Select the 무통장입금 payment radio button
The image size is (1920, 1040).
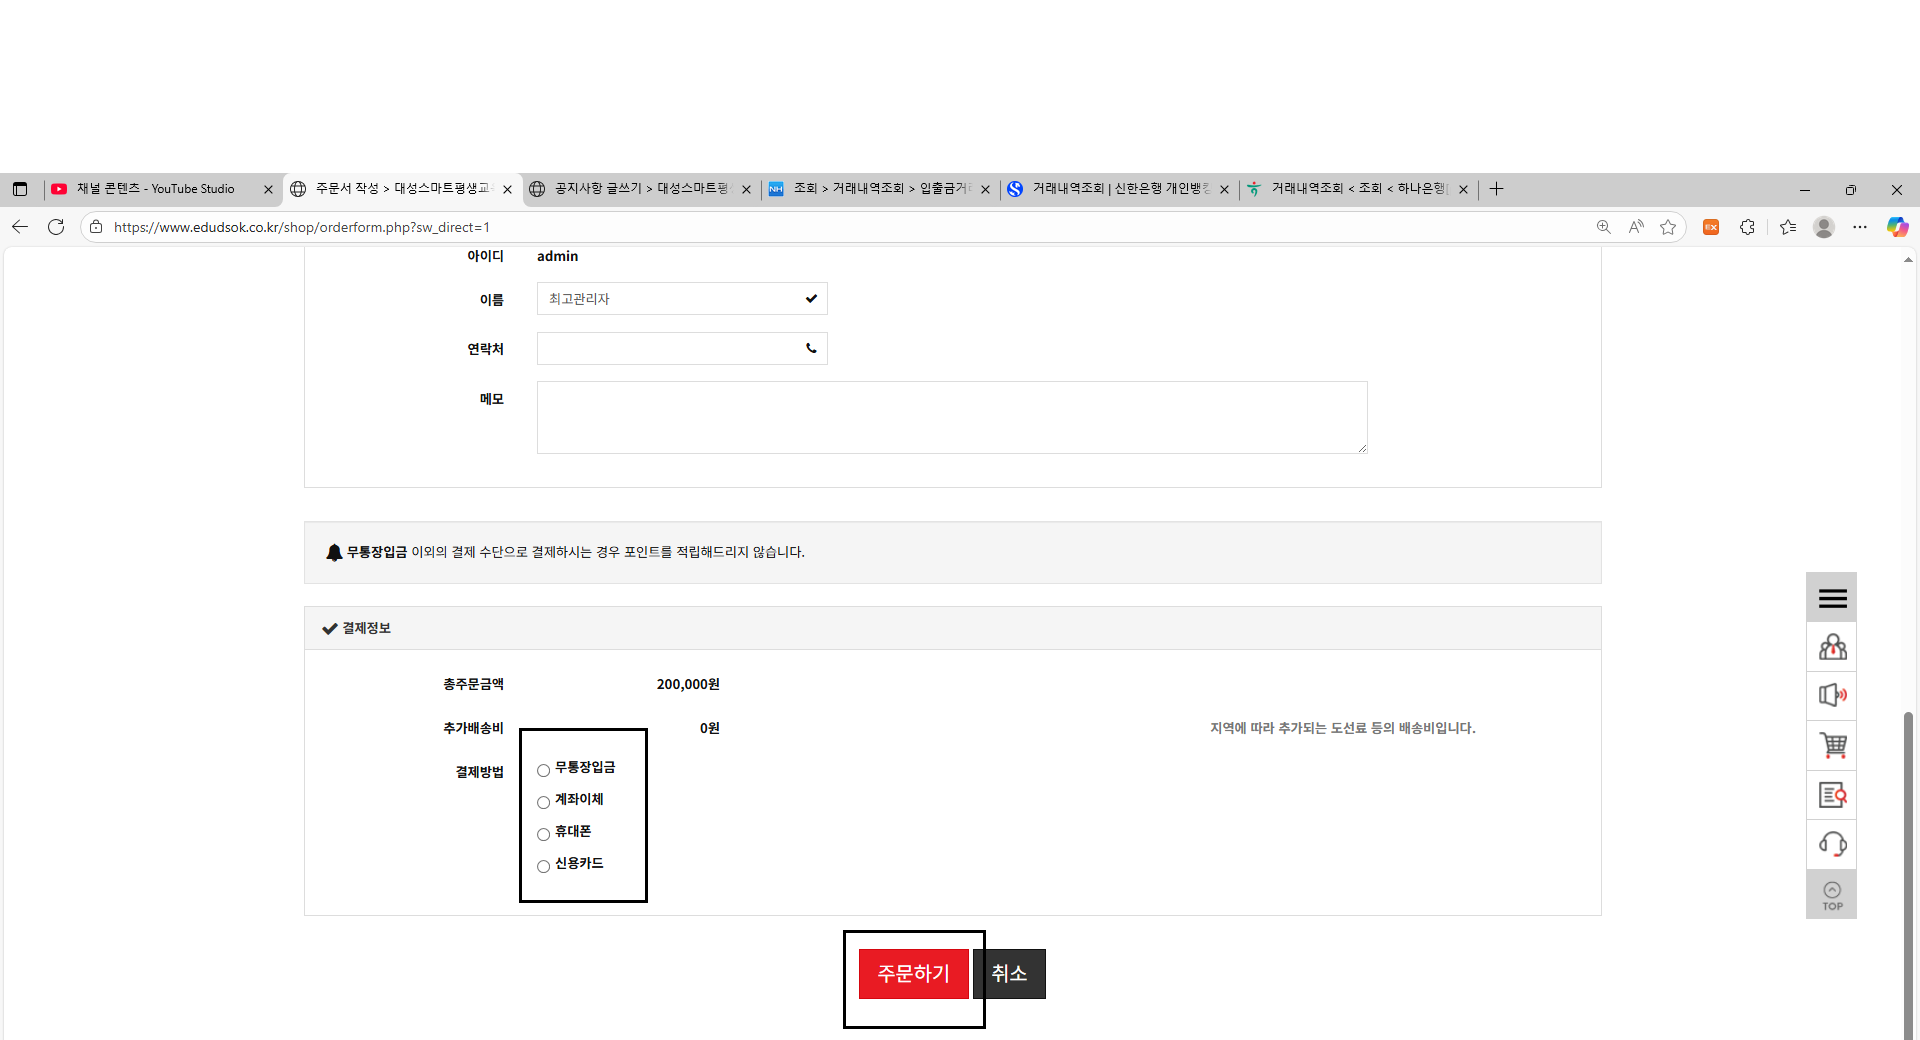543,770
